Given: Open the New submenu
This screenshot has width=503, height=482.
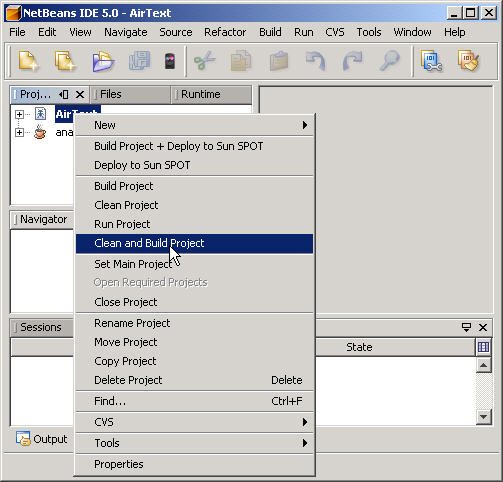Looking at the screenshot, I should tap(195, 125).
